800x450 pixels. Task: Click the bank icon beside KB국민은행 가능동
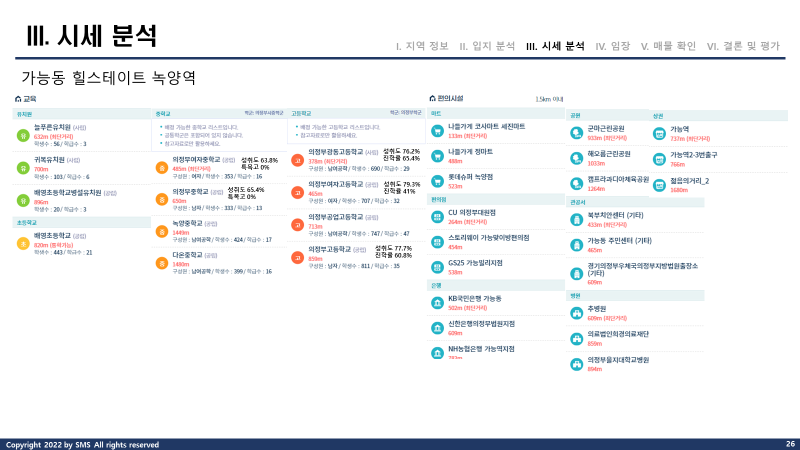click(437, 303)
